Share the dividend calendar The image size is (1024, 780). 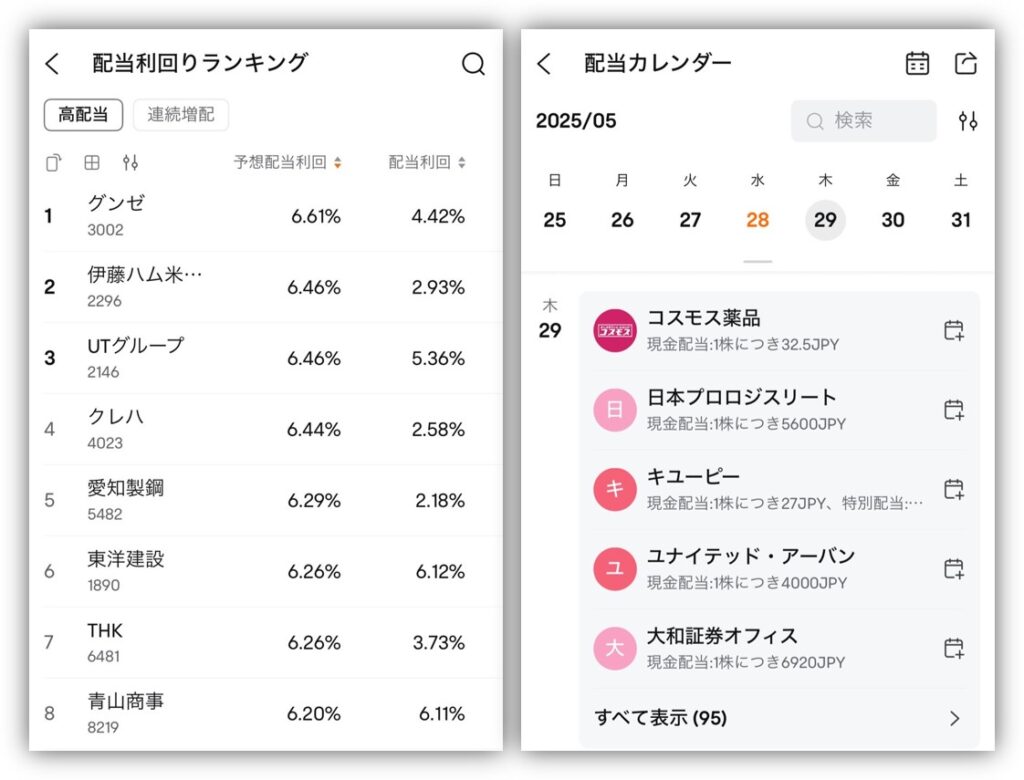tap(965, 63)
